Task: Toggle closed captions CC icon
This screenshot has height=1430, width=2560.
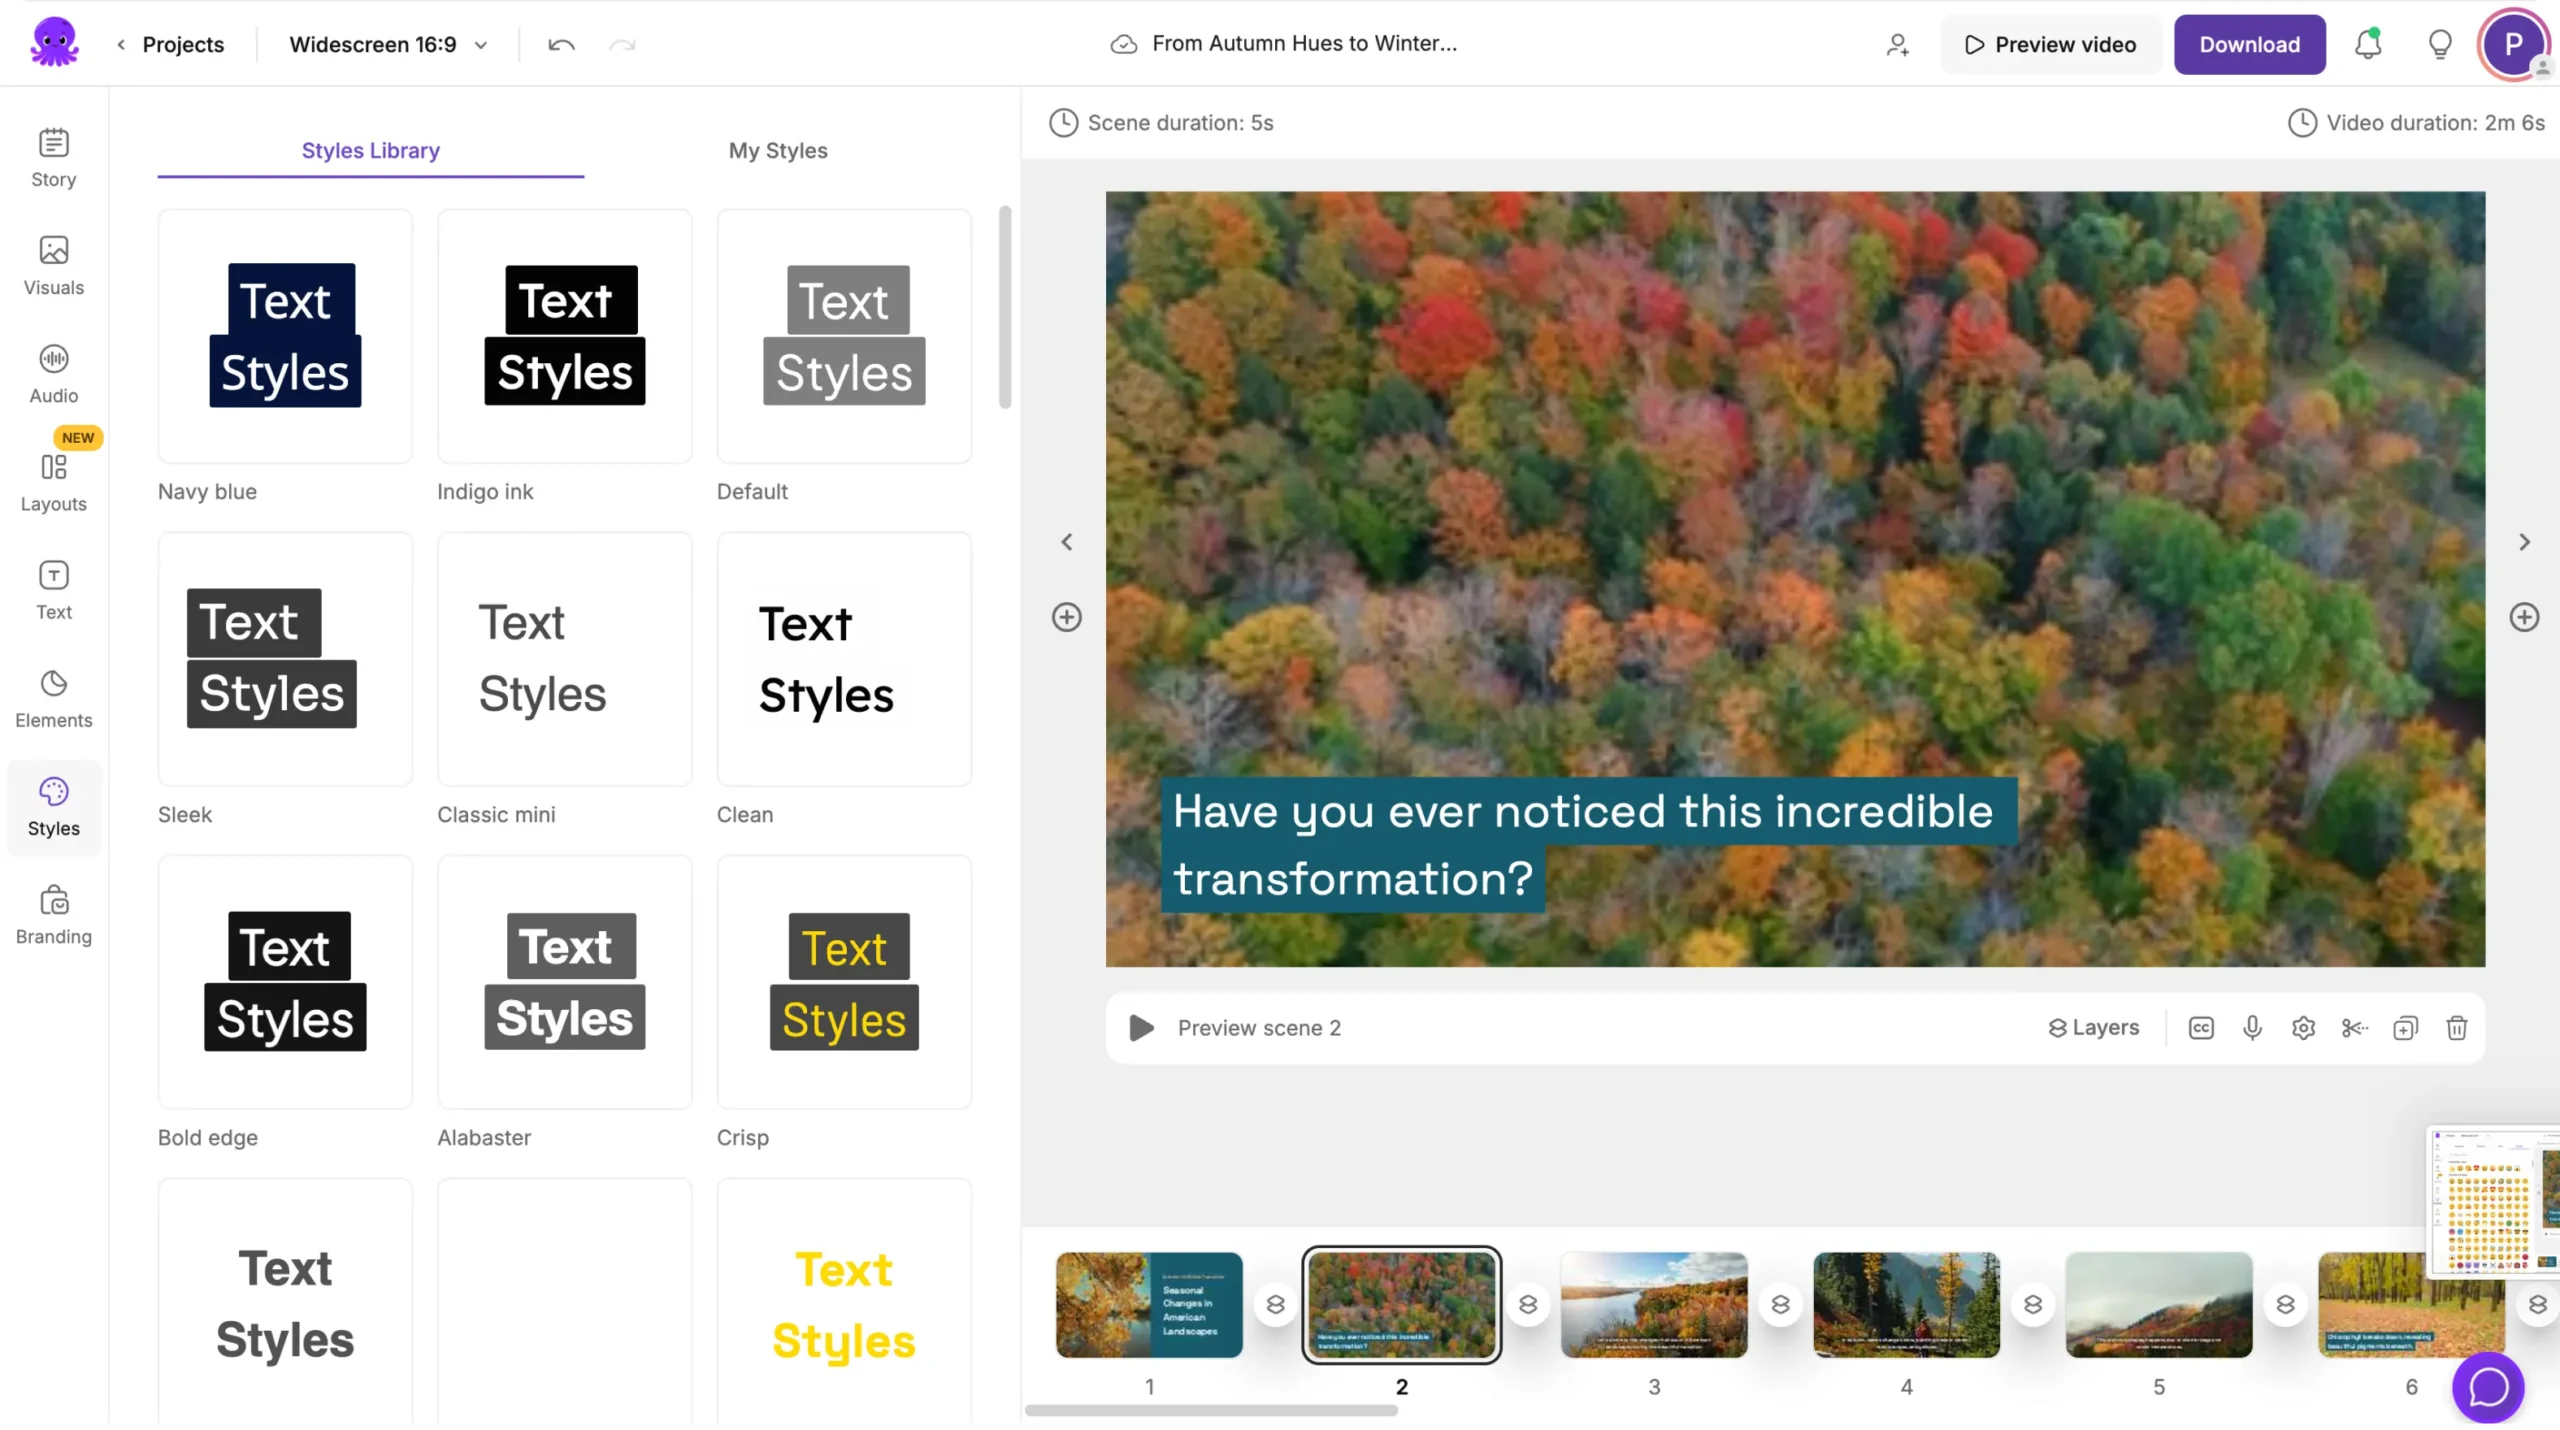Action: tap(2201, 1028)
